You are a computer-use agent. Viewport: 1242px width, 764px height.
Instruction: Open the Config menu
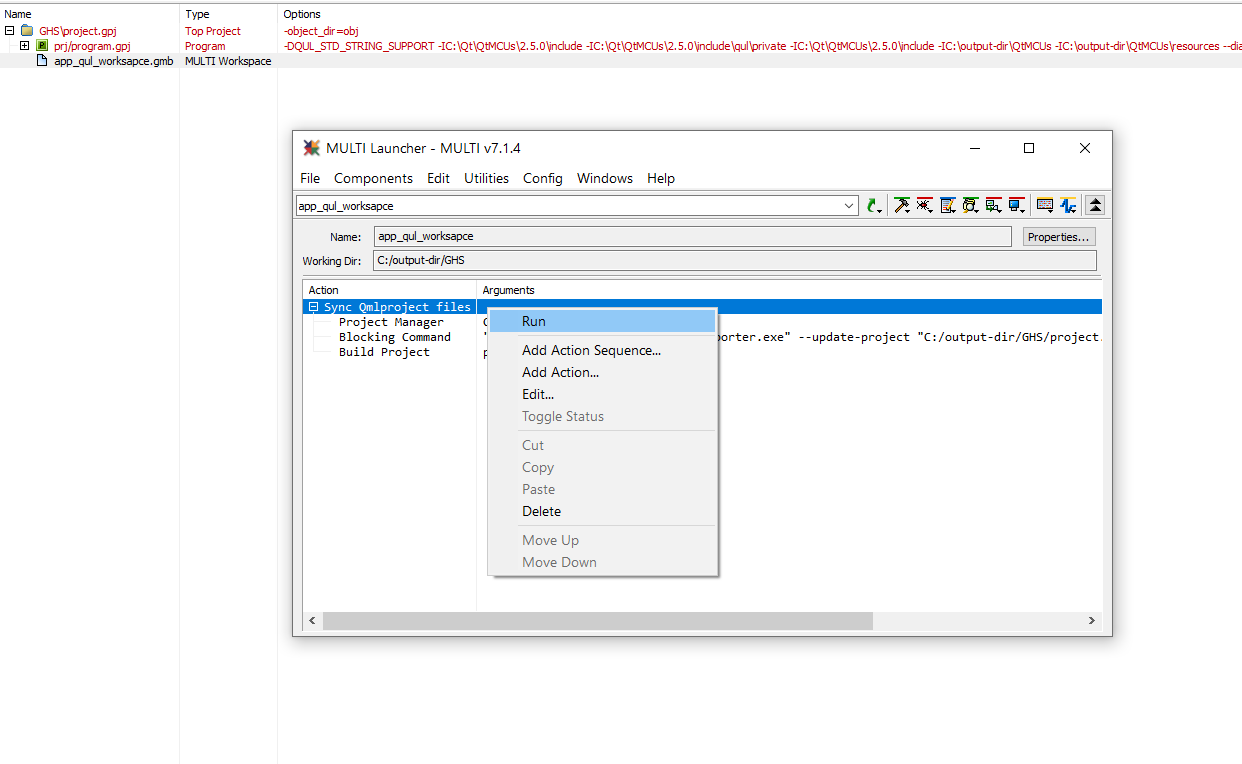tap(543, 178)
